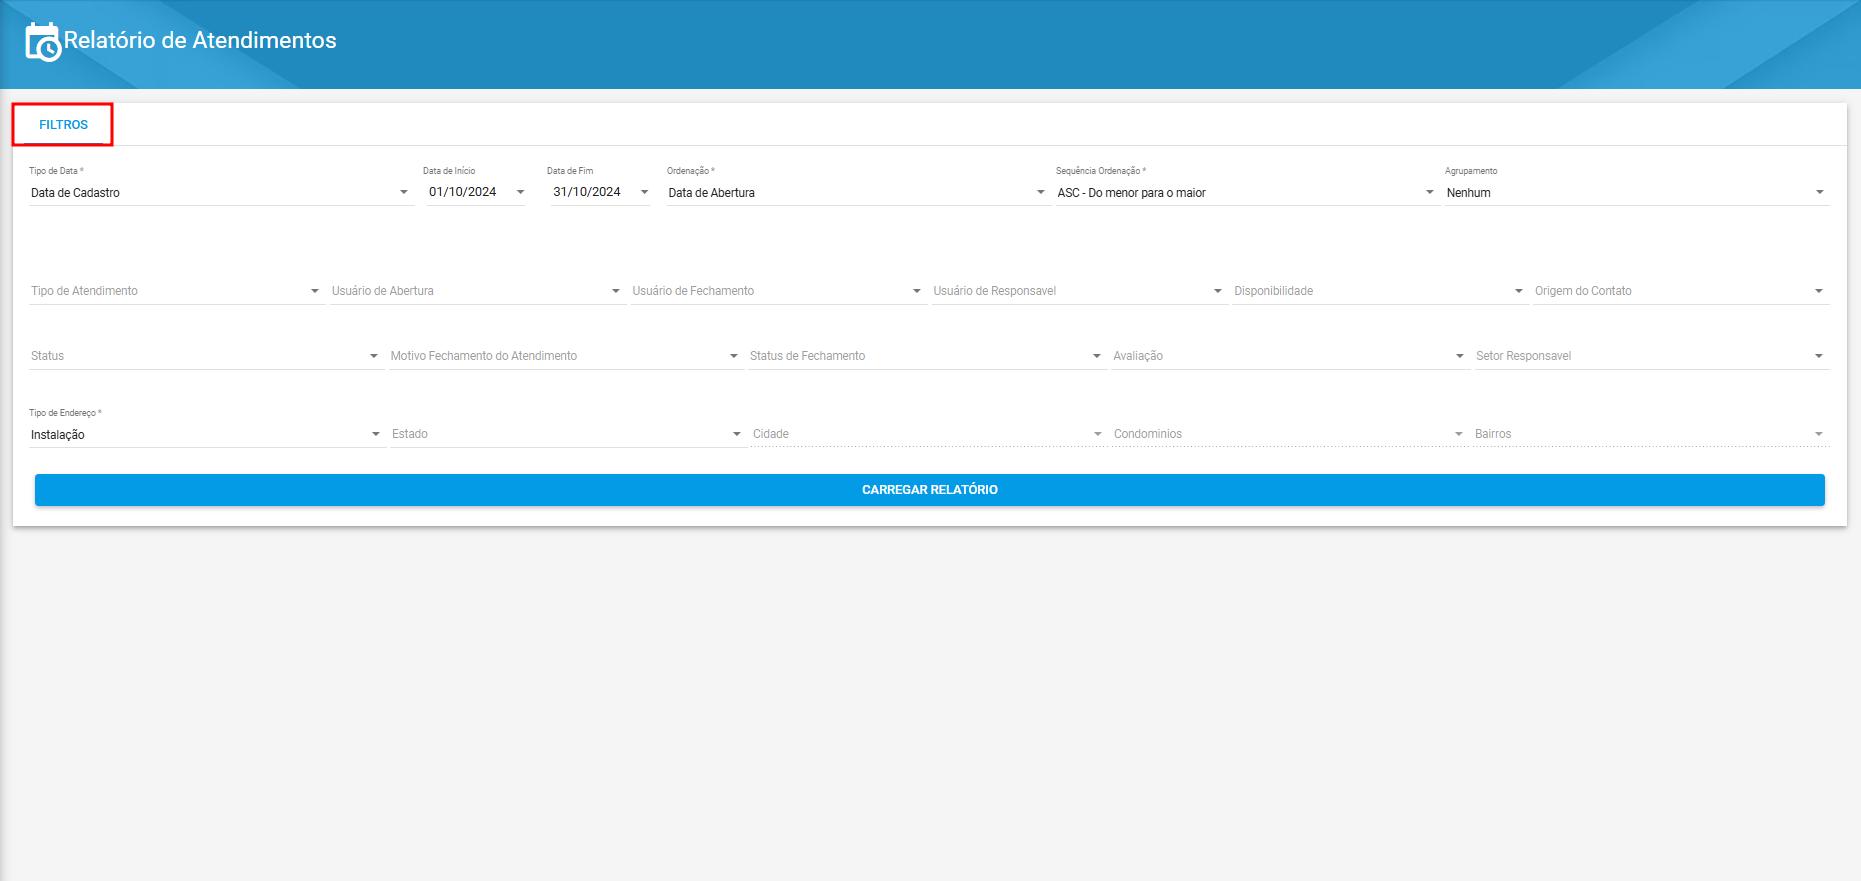This screenshot has width=1861, height=881.
Task: Open the Bairros dropdown
Action: [x=1651, y=434]
